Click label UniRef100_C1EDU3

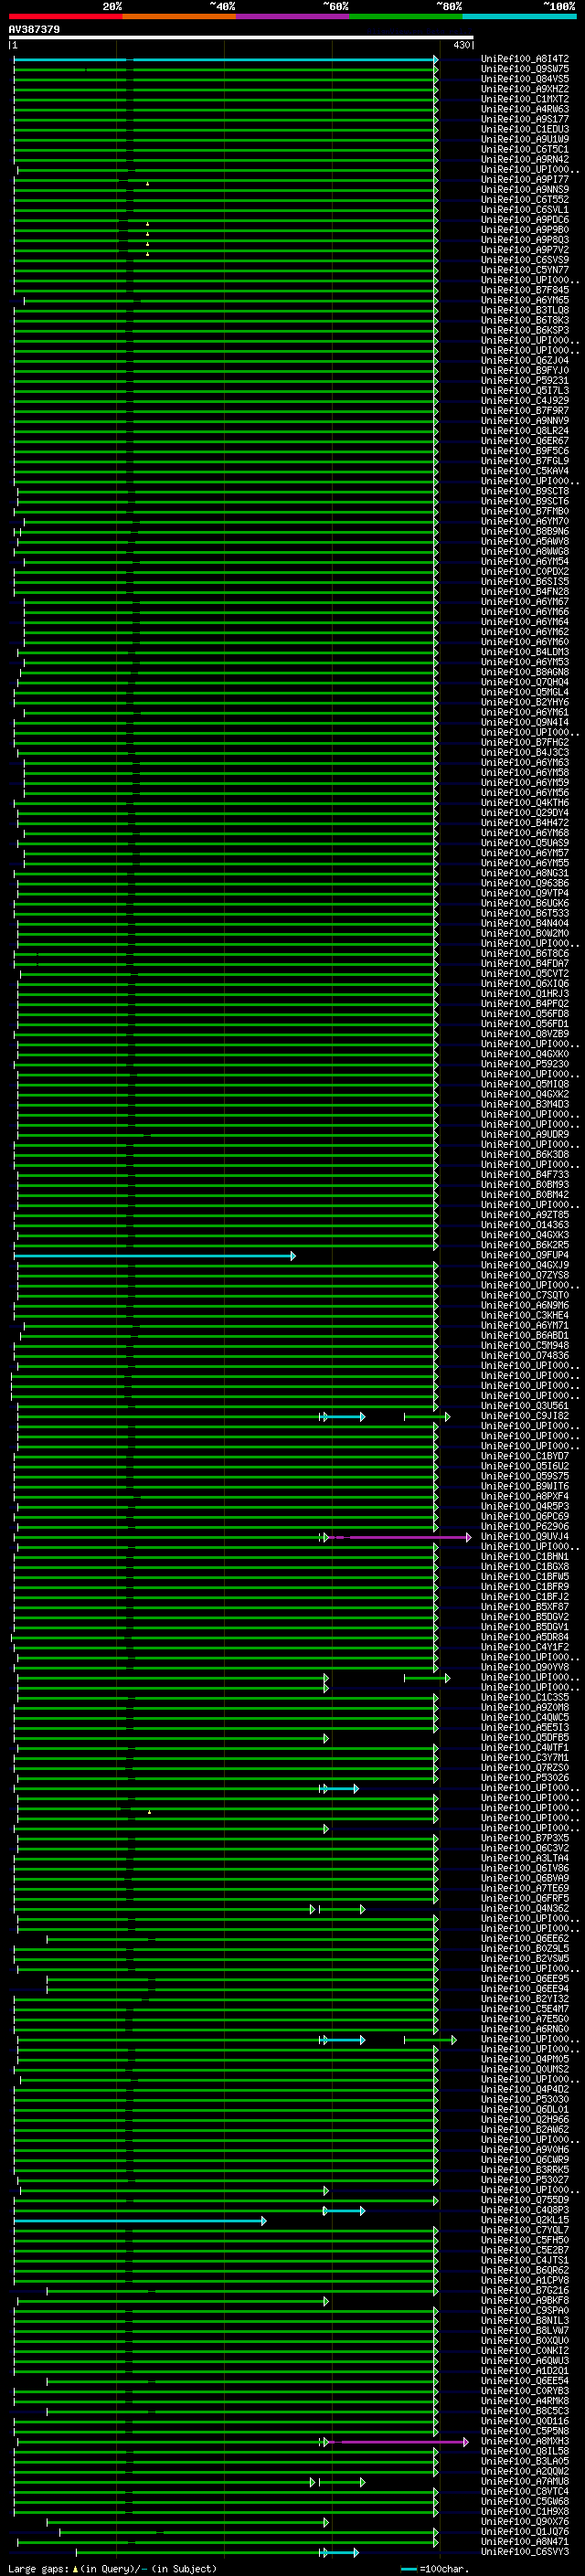tap(525, 130)
